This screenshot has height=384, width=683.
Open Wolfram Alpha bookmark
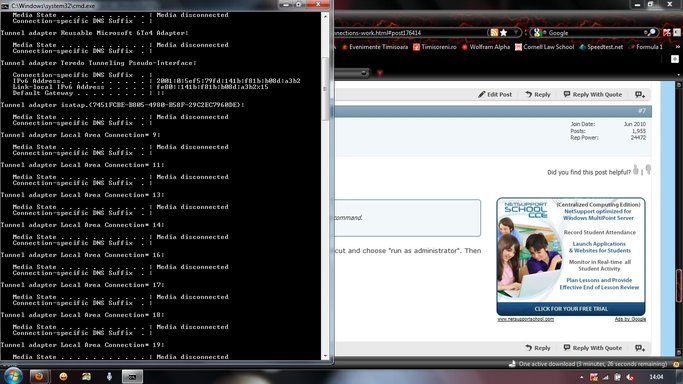pyautogui.click(x=485, y=47)
